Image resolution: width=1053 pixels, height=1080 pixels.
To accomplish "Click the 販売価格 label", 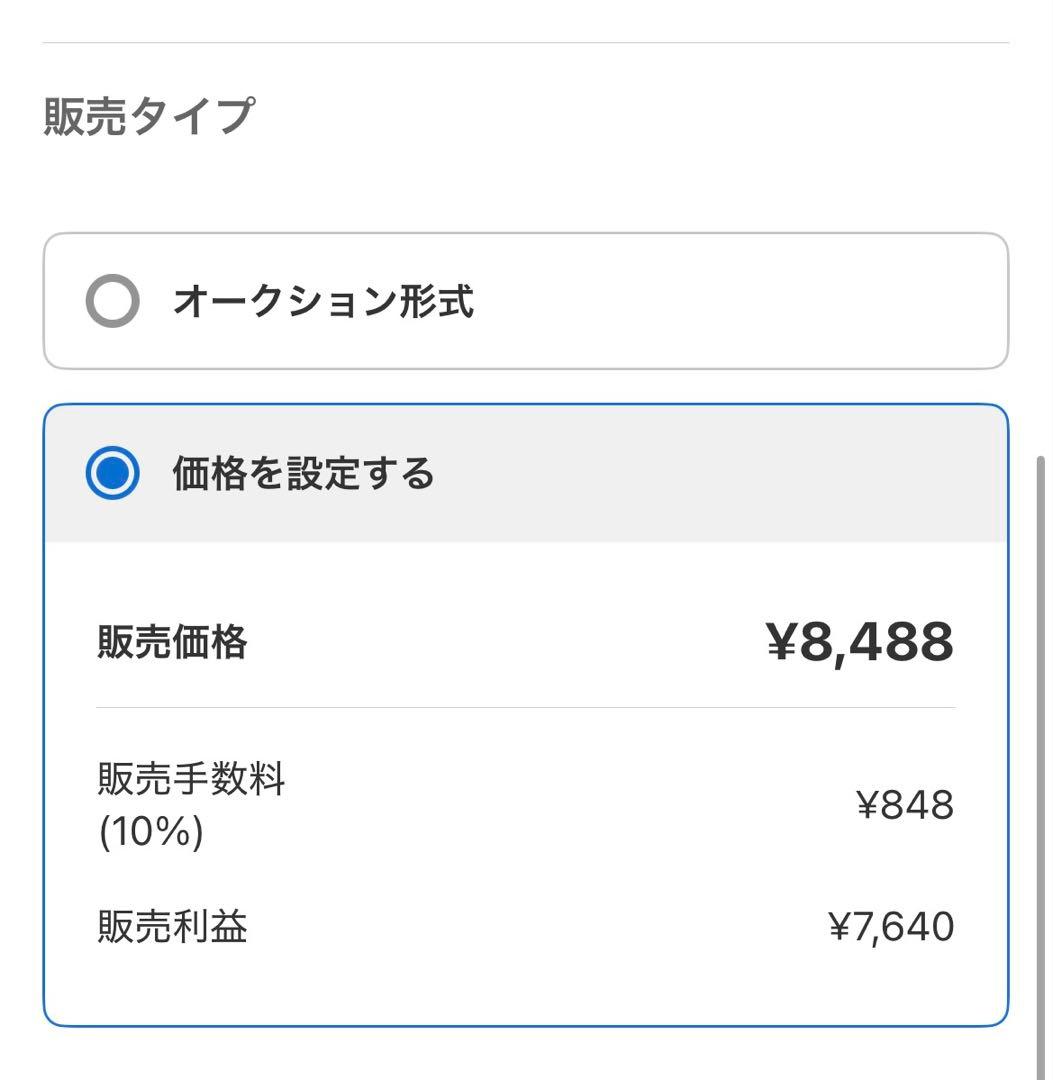I will tap(172, 642).
